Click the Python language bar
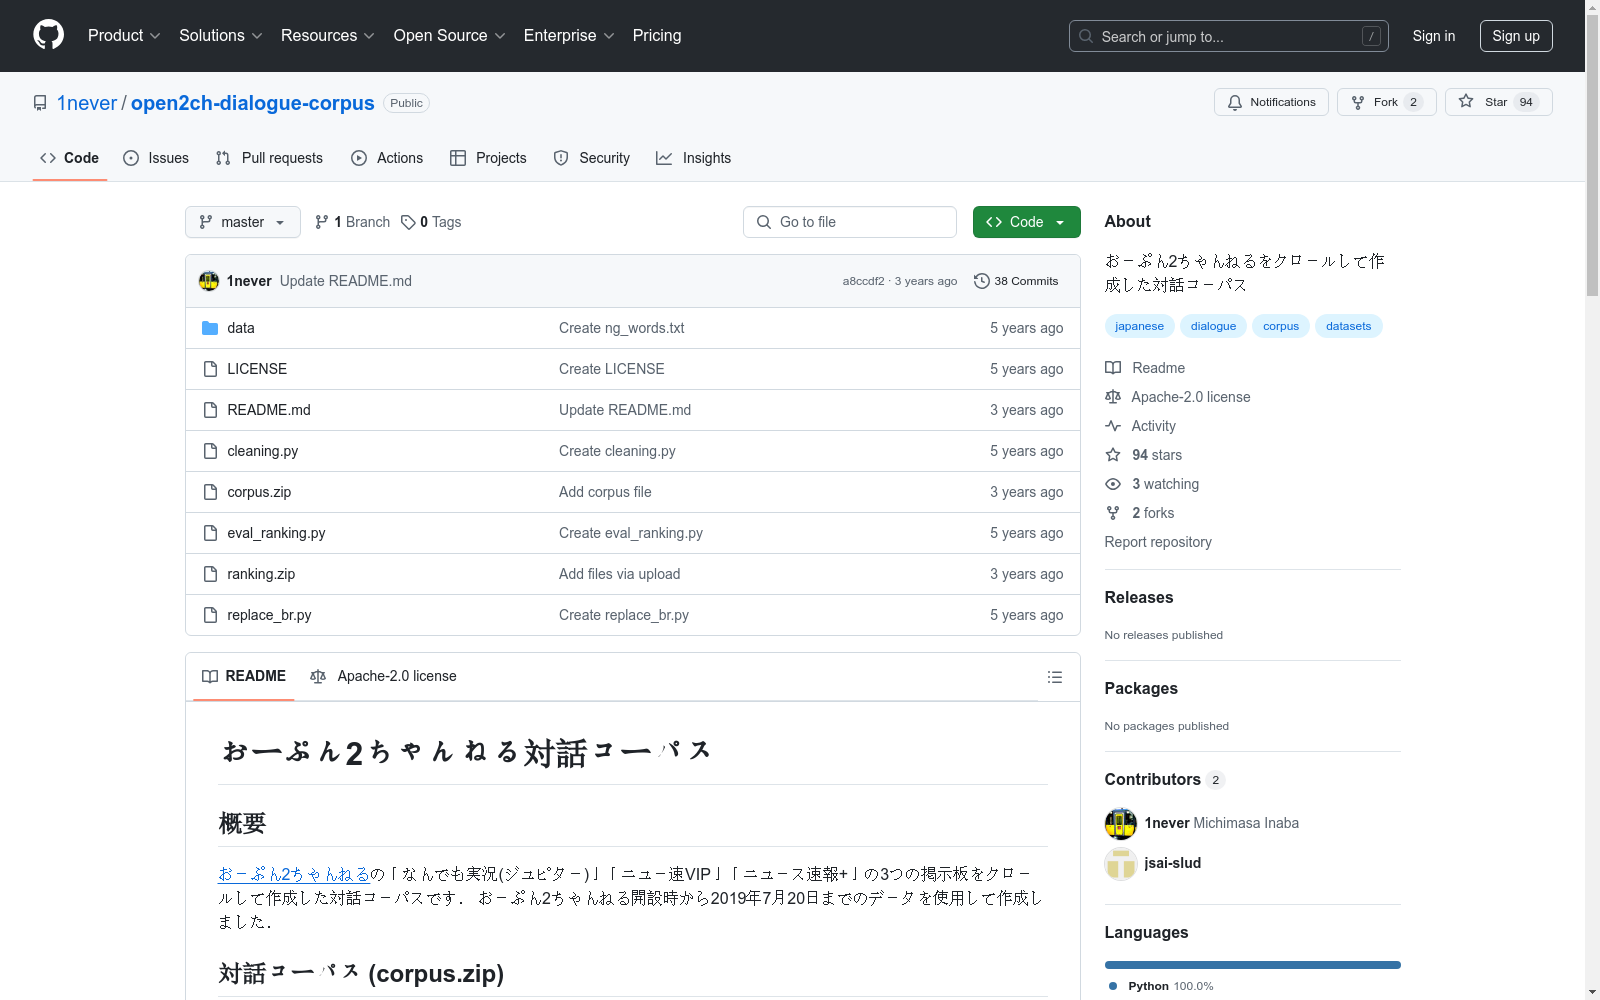 1252,965
